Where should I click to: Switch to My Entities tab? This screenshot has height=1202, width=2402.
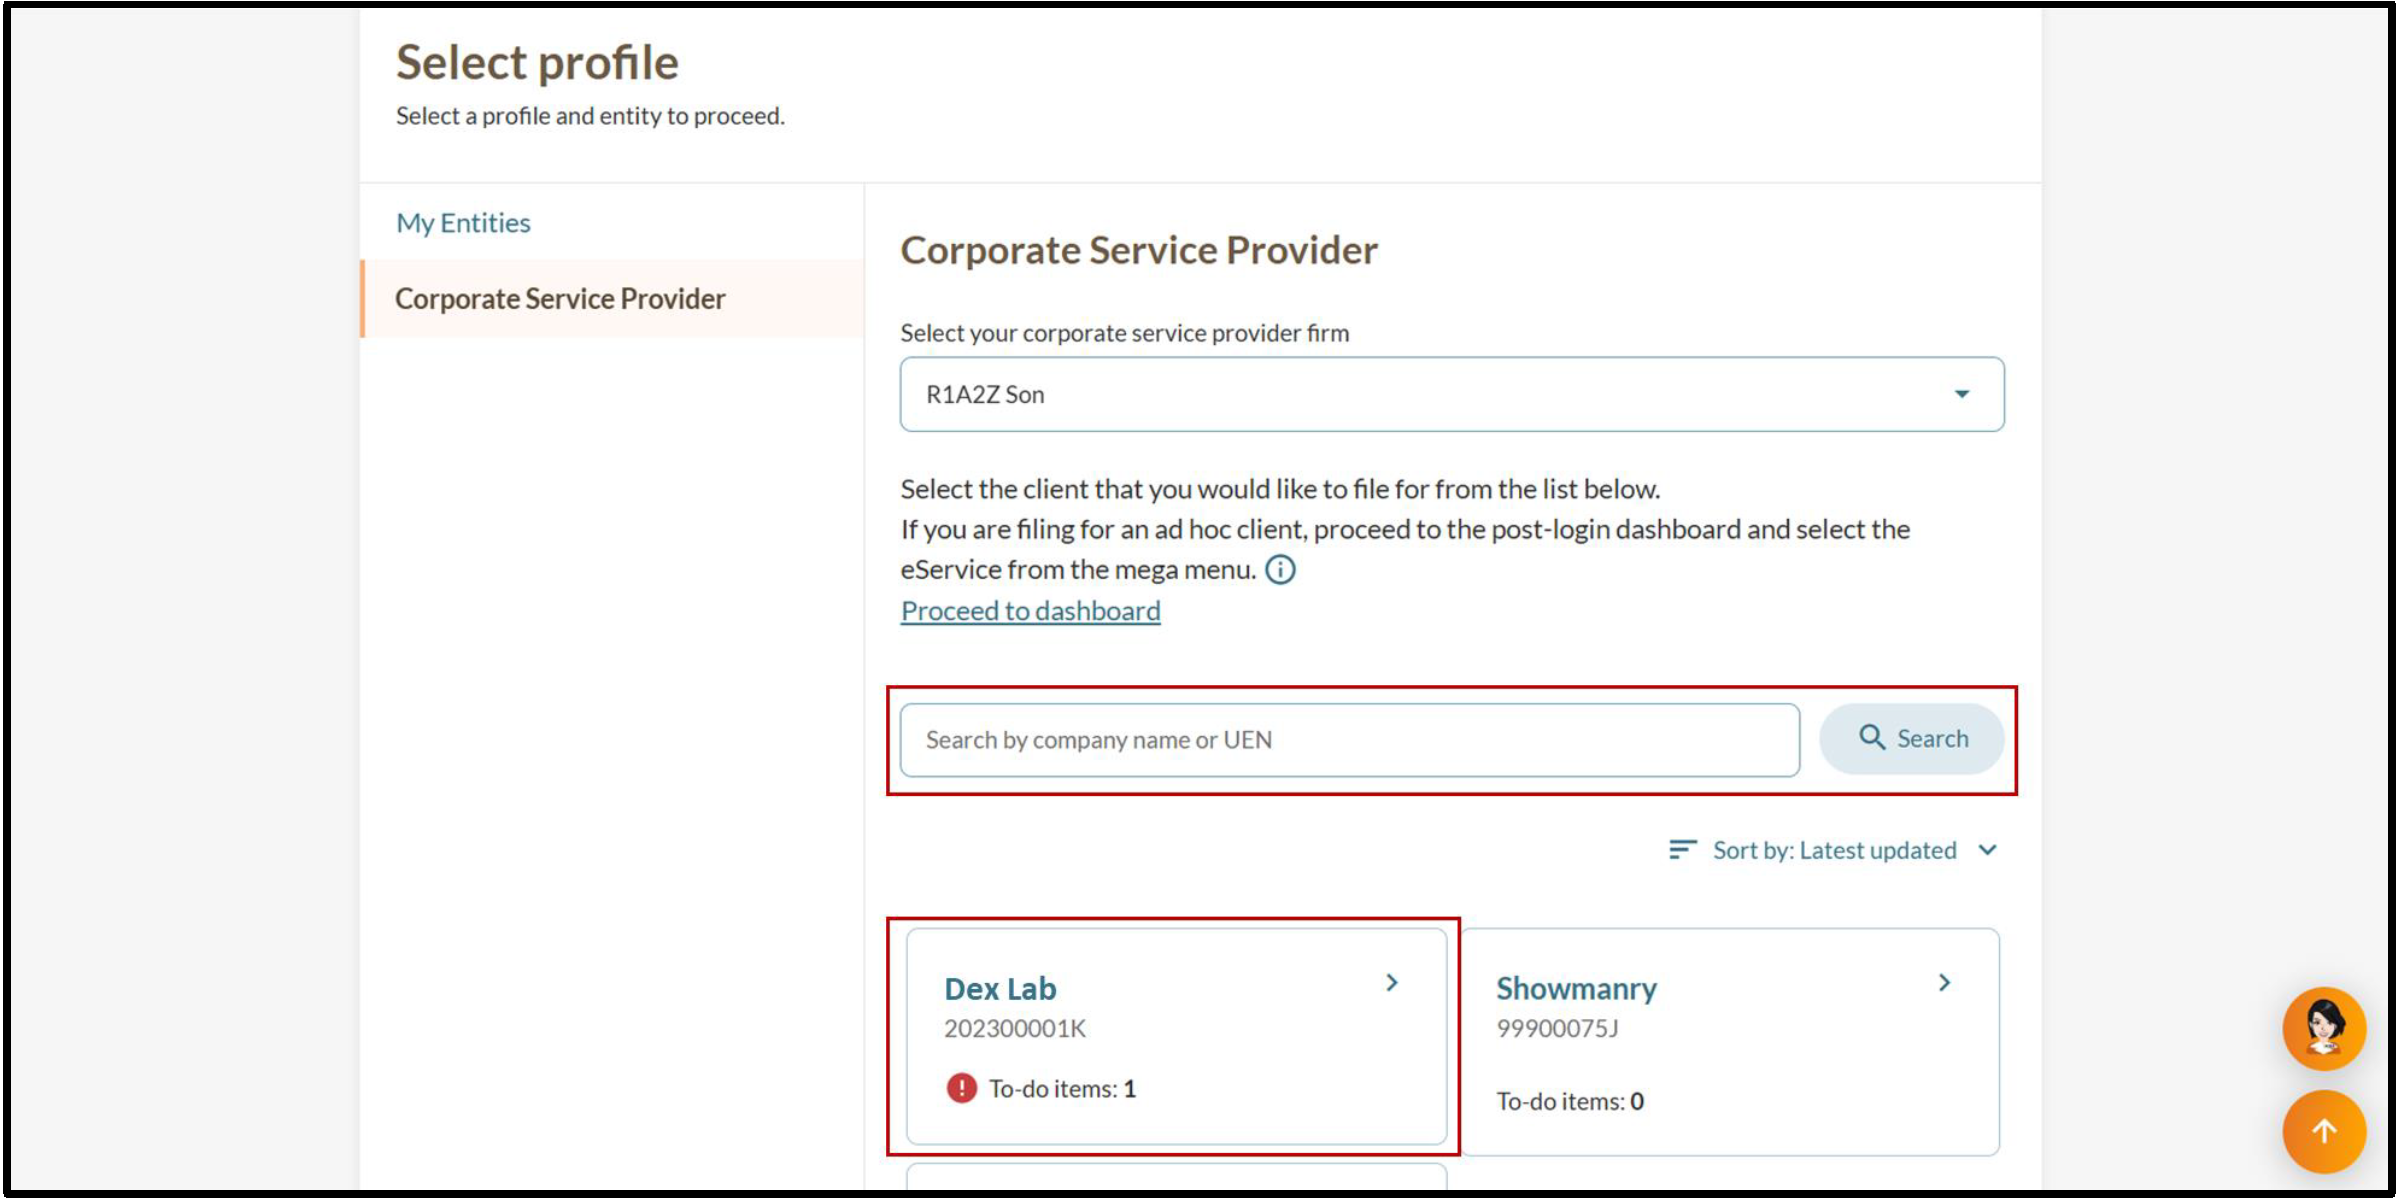463,223
